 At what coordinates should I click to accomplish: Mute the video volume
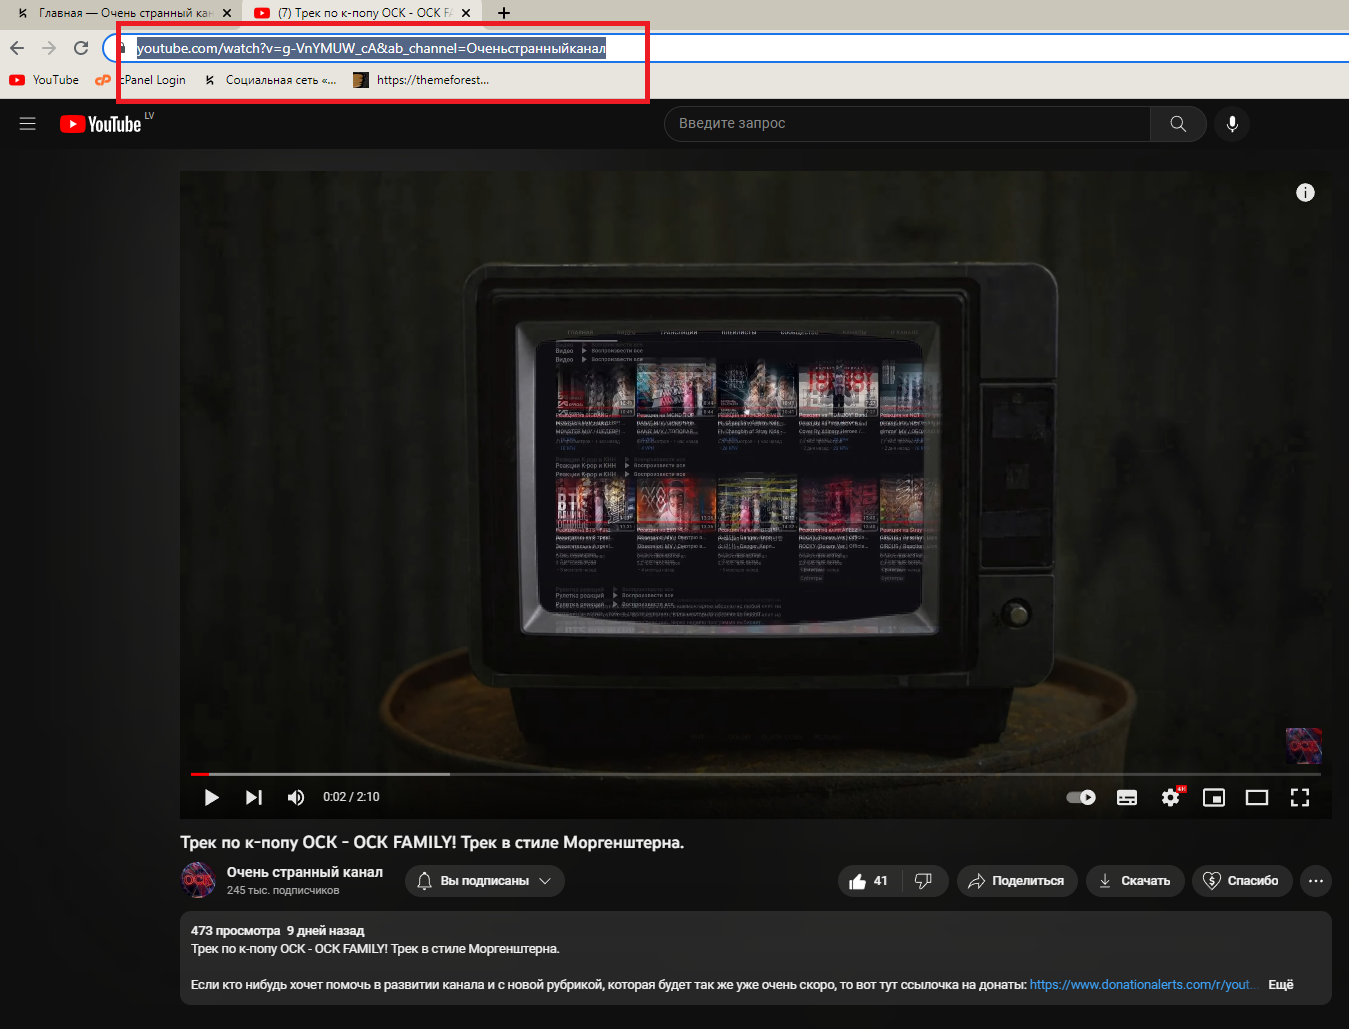(296, 797)
